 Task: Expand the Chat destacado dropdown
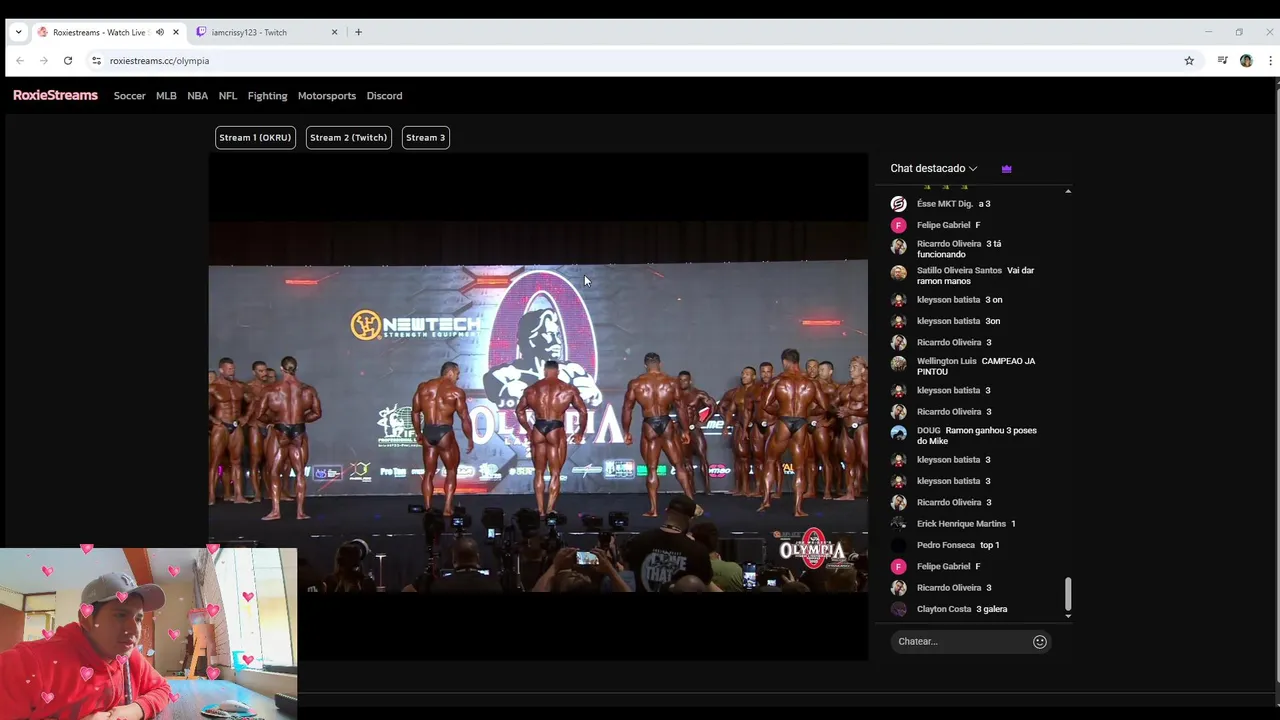coord(934,169)
